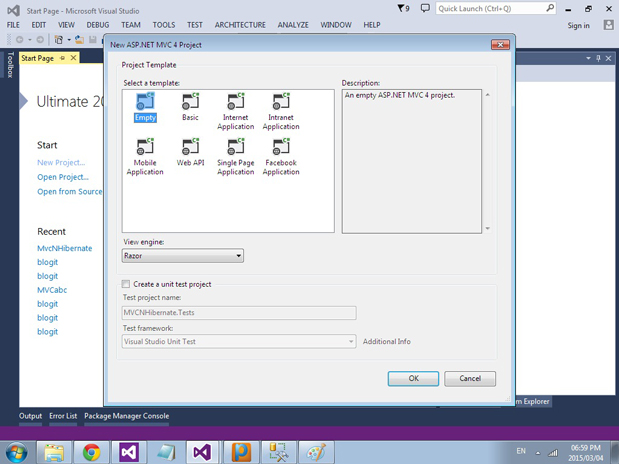Select the Basic template icon
This screenshot has height=464, width=619.
[190, 101]
